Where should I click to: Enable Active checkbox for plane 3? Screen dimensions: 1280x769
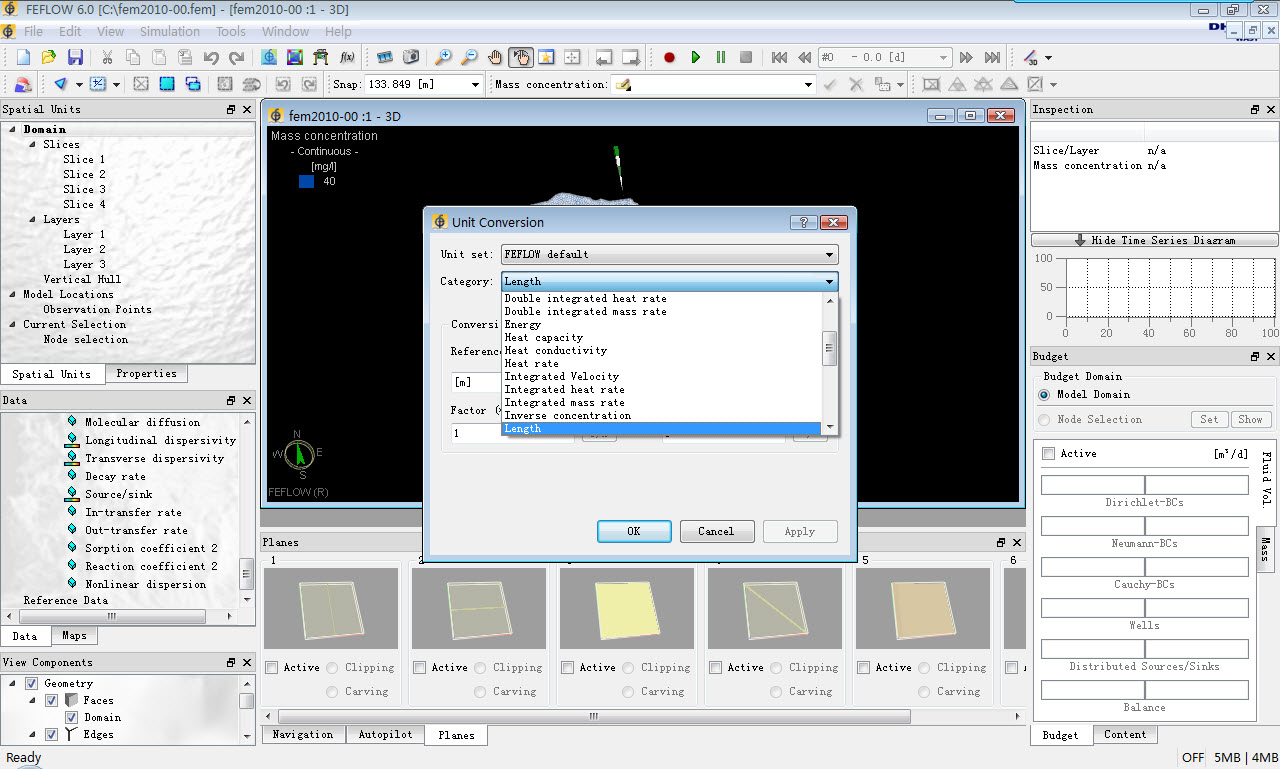point(569,667)
